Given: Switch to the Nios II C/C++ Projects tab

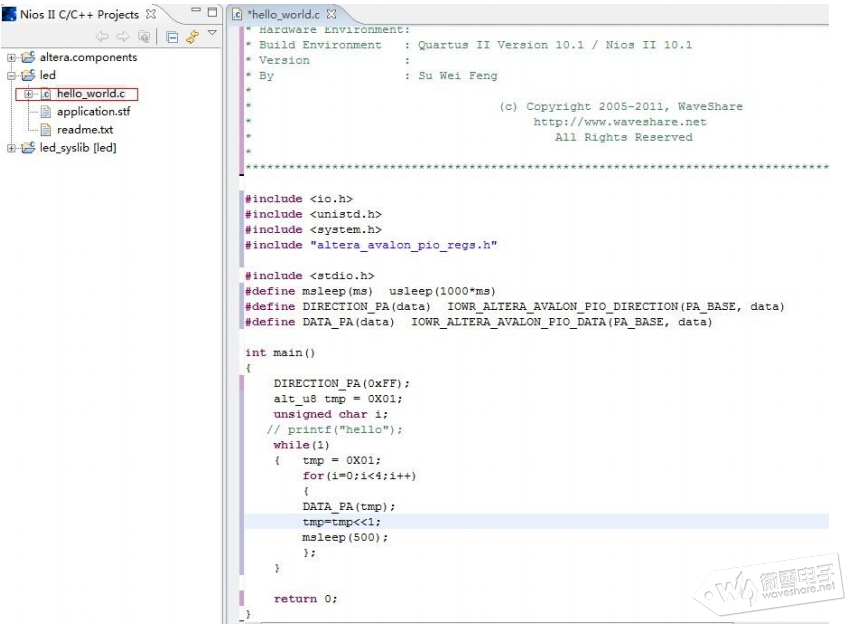Looking at the screenshot, I should 79,14.
